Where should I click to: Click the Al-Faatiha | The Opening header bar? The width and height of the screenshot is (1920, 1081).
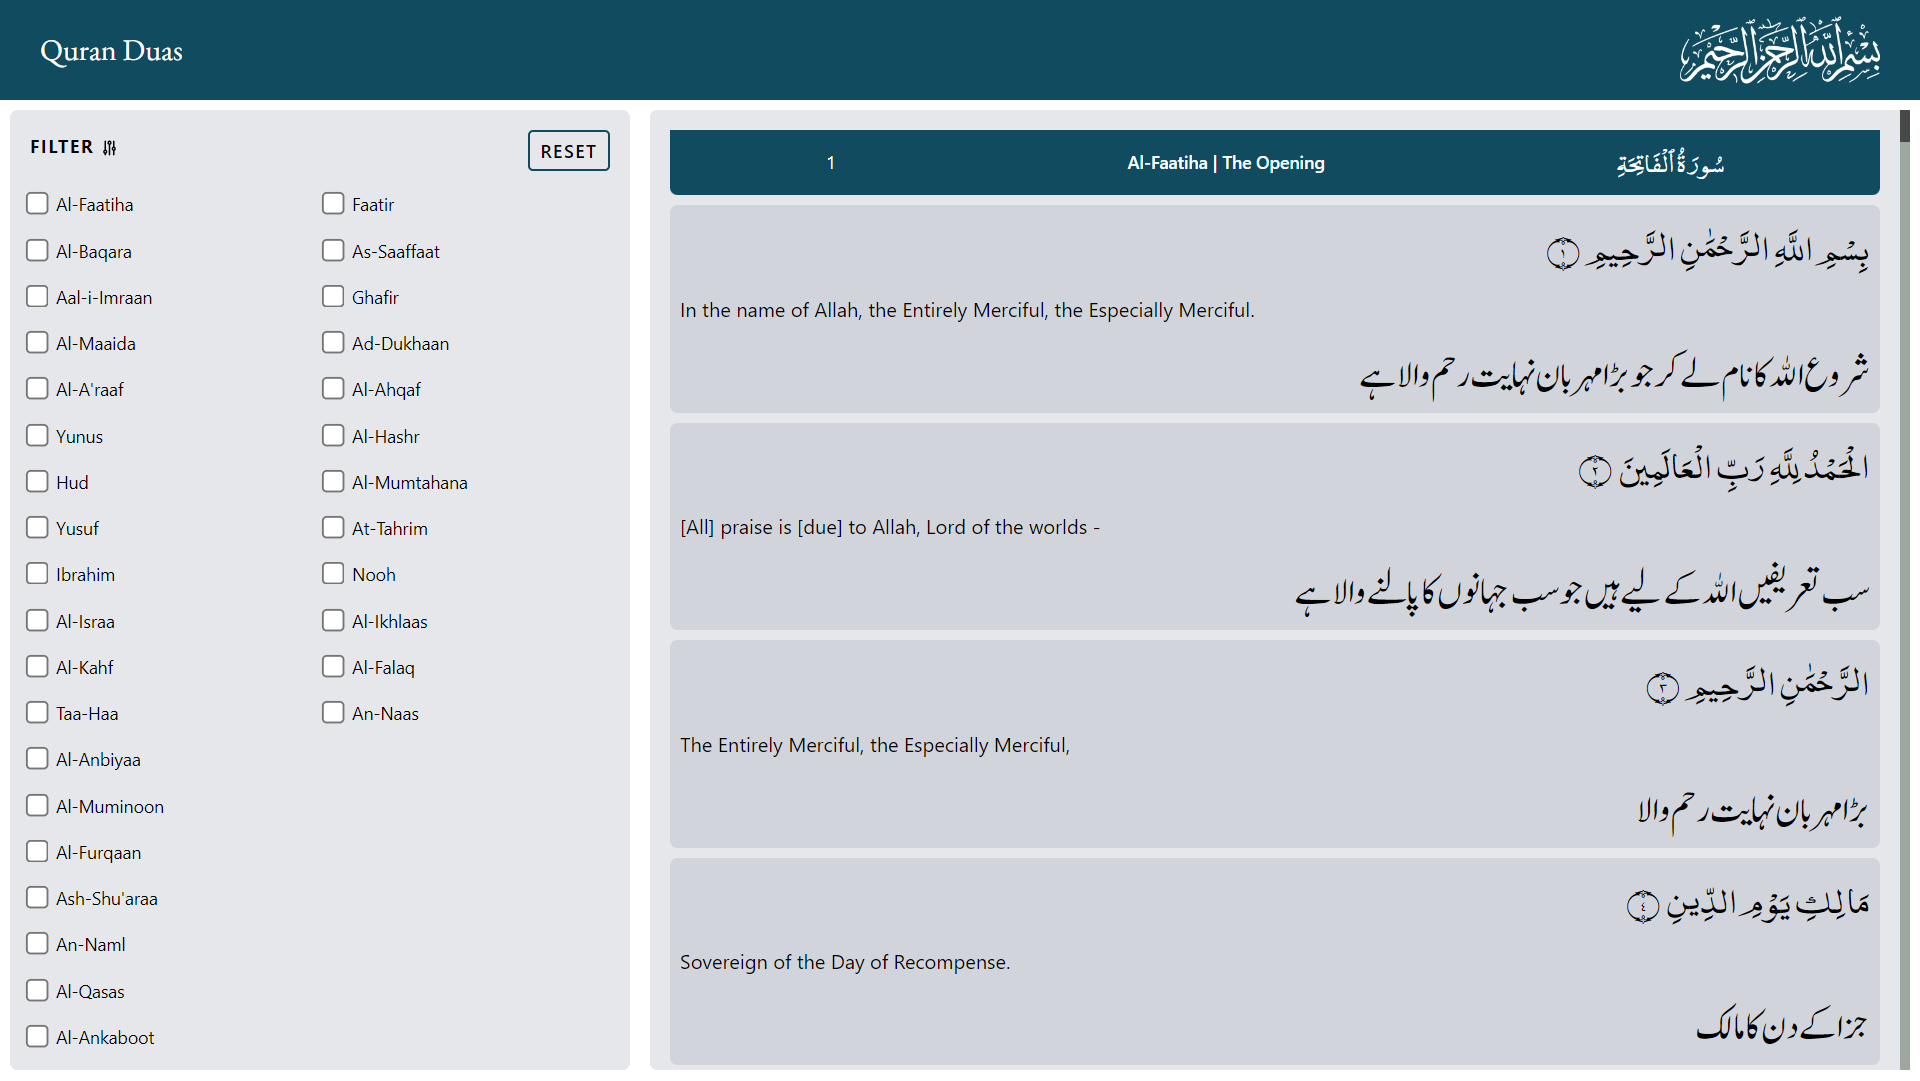[1225, 162]
